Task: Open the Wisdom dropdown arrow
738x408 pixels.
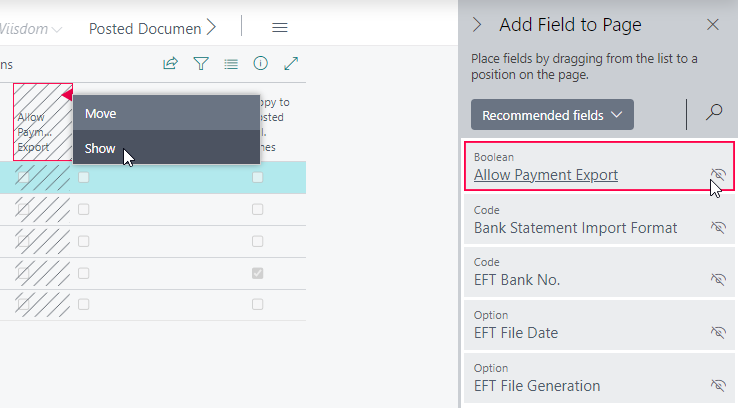Action: tap(57, 30)
